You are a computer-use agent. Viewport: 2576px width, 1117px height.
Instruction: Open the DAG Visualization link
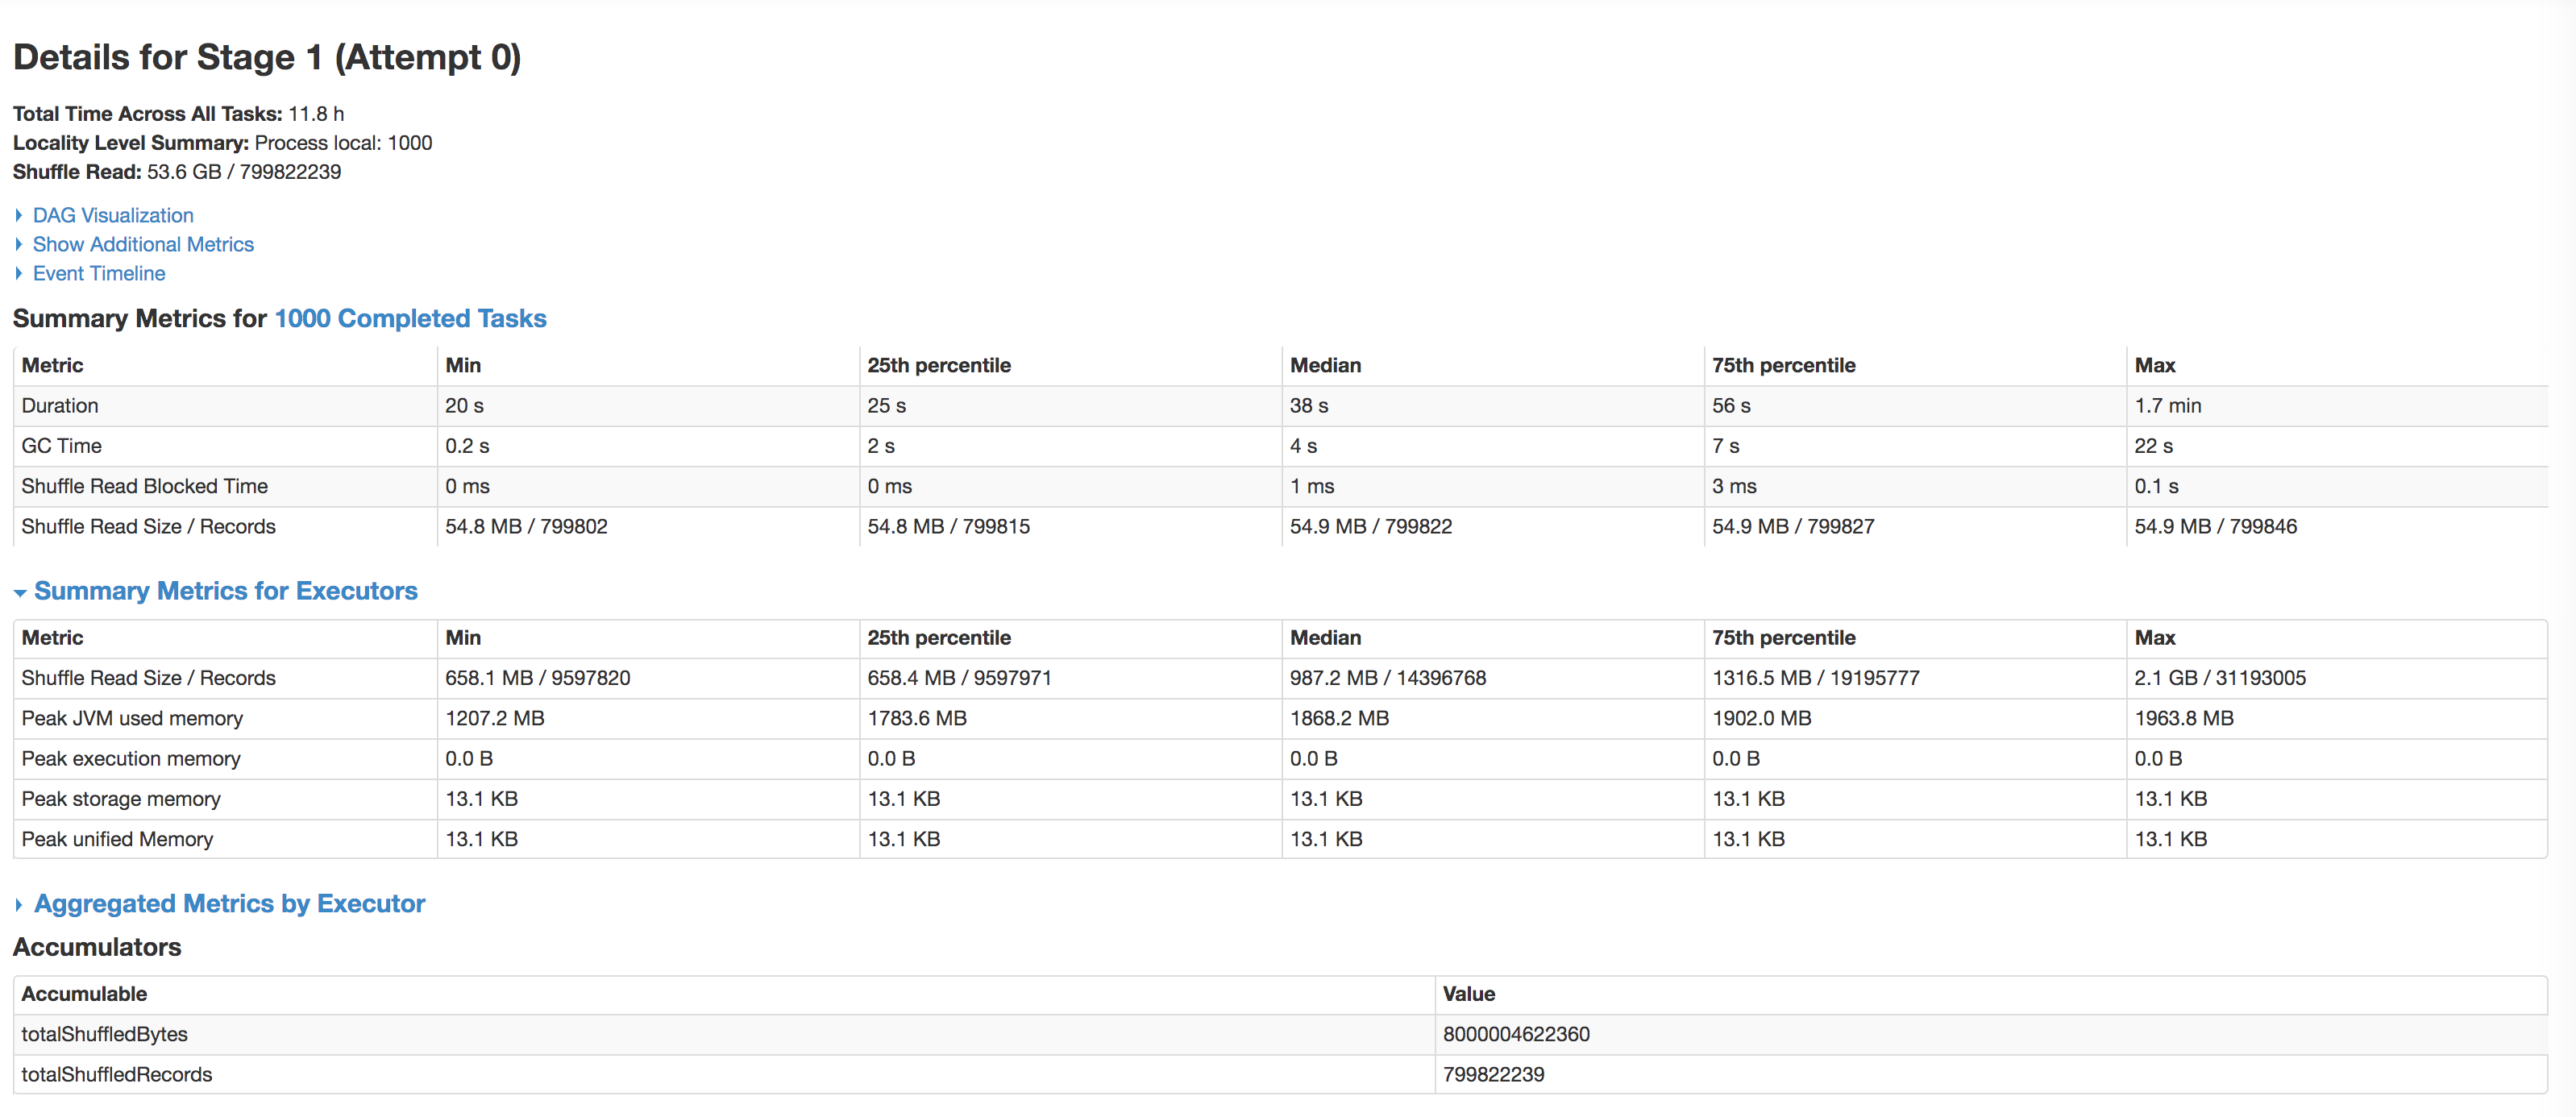[113, 215]
